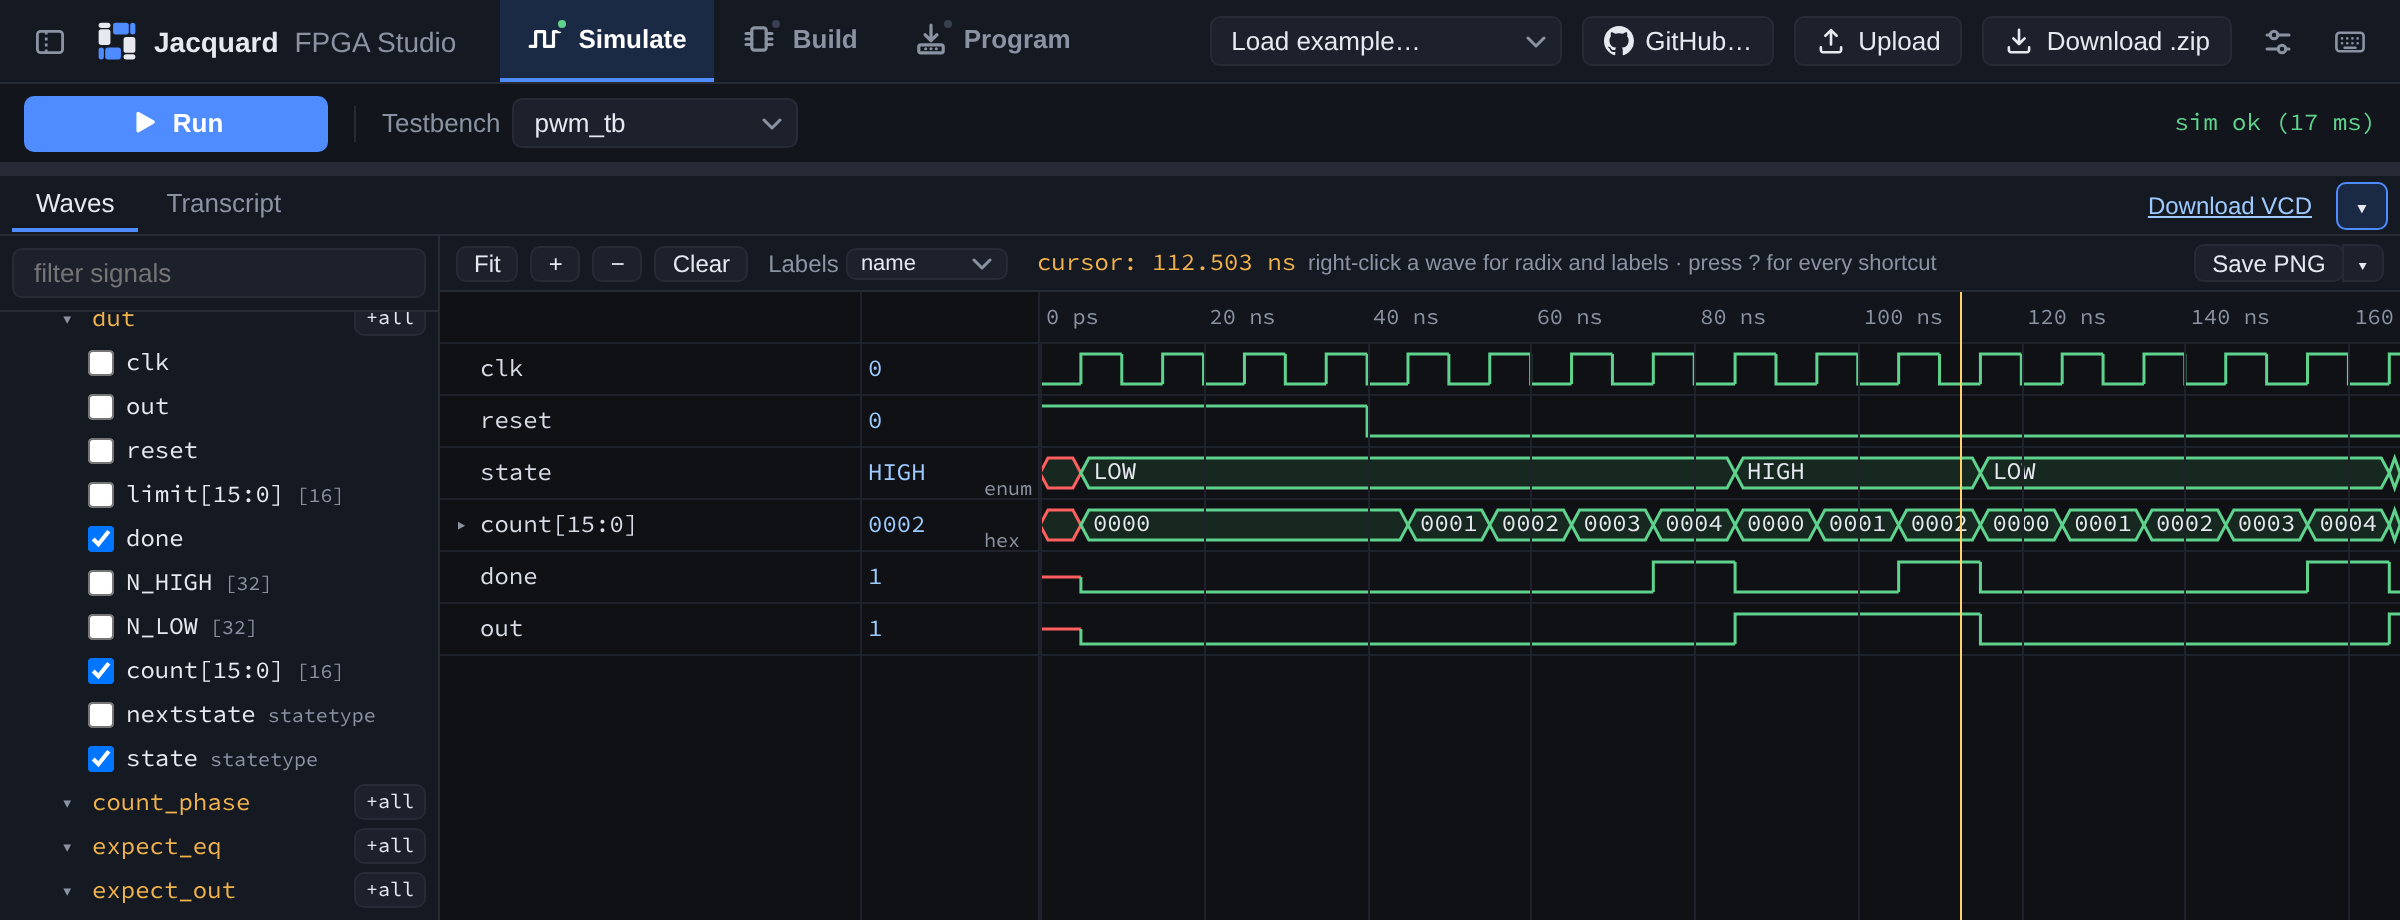Select the state wave row name
The width and height of the screenshot is (2400, 920).
516,473
